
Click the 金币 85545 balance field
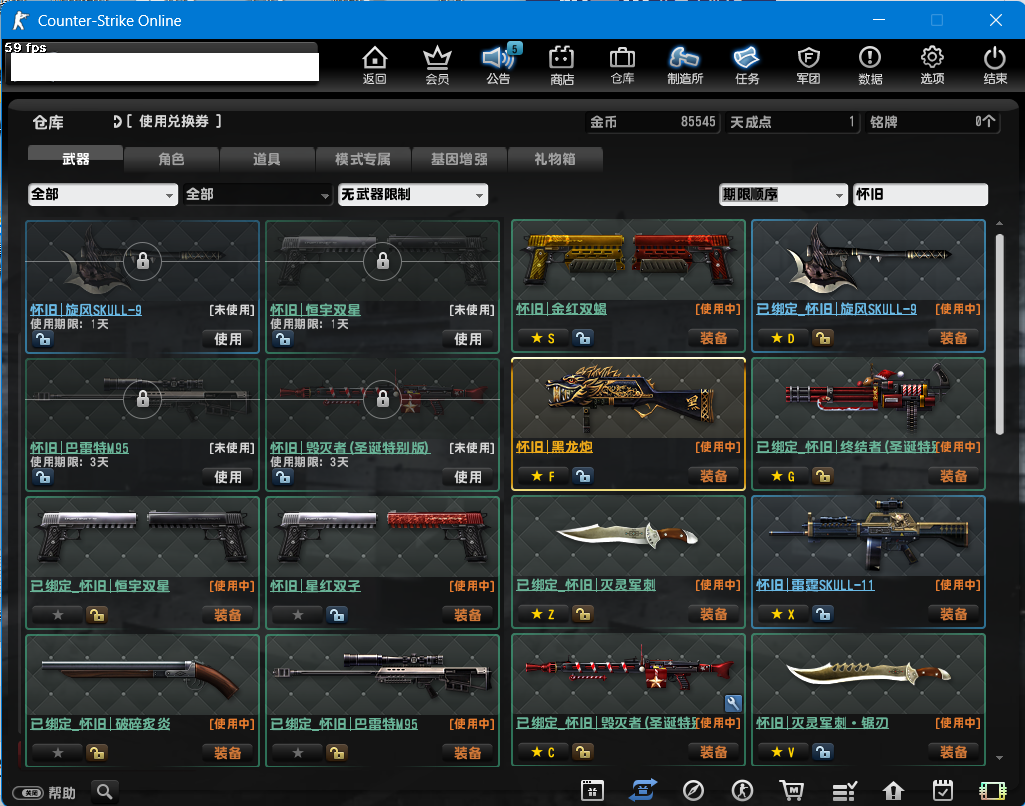652,122
